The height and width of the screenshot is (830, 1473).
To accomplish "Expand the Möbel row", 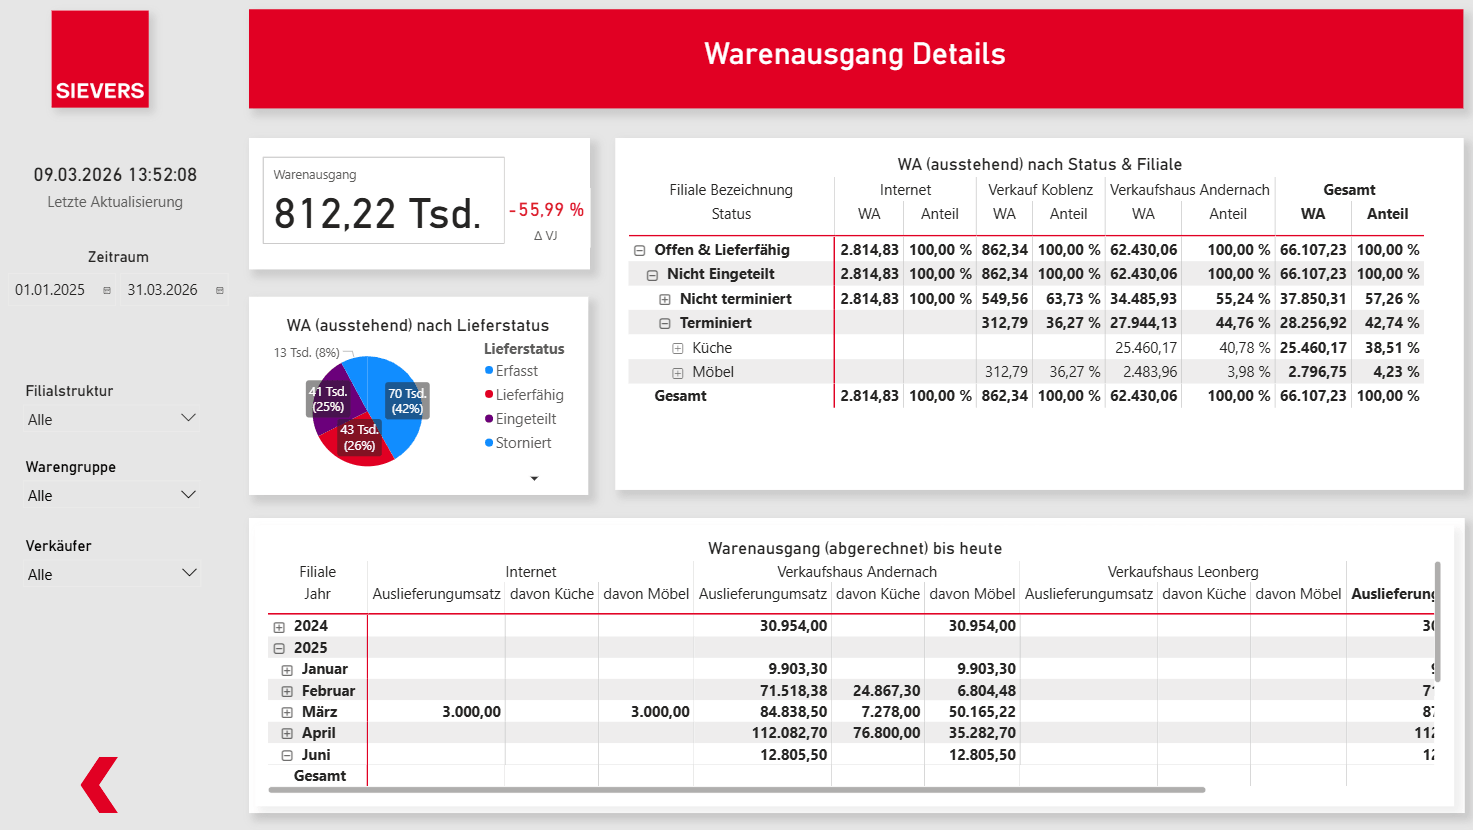I will coord(678,373).
